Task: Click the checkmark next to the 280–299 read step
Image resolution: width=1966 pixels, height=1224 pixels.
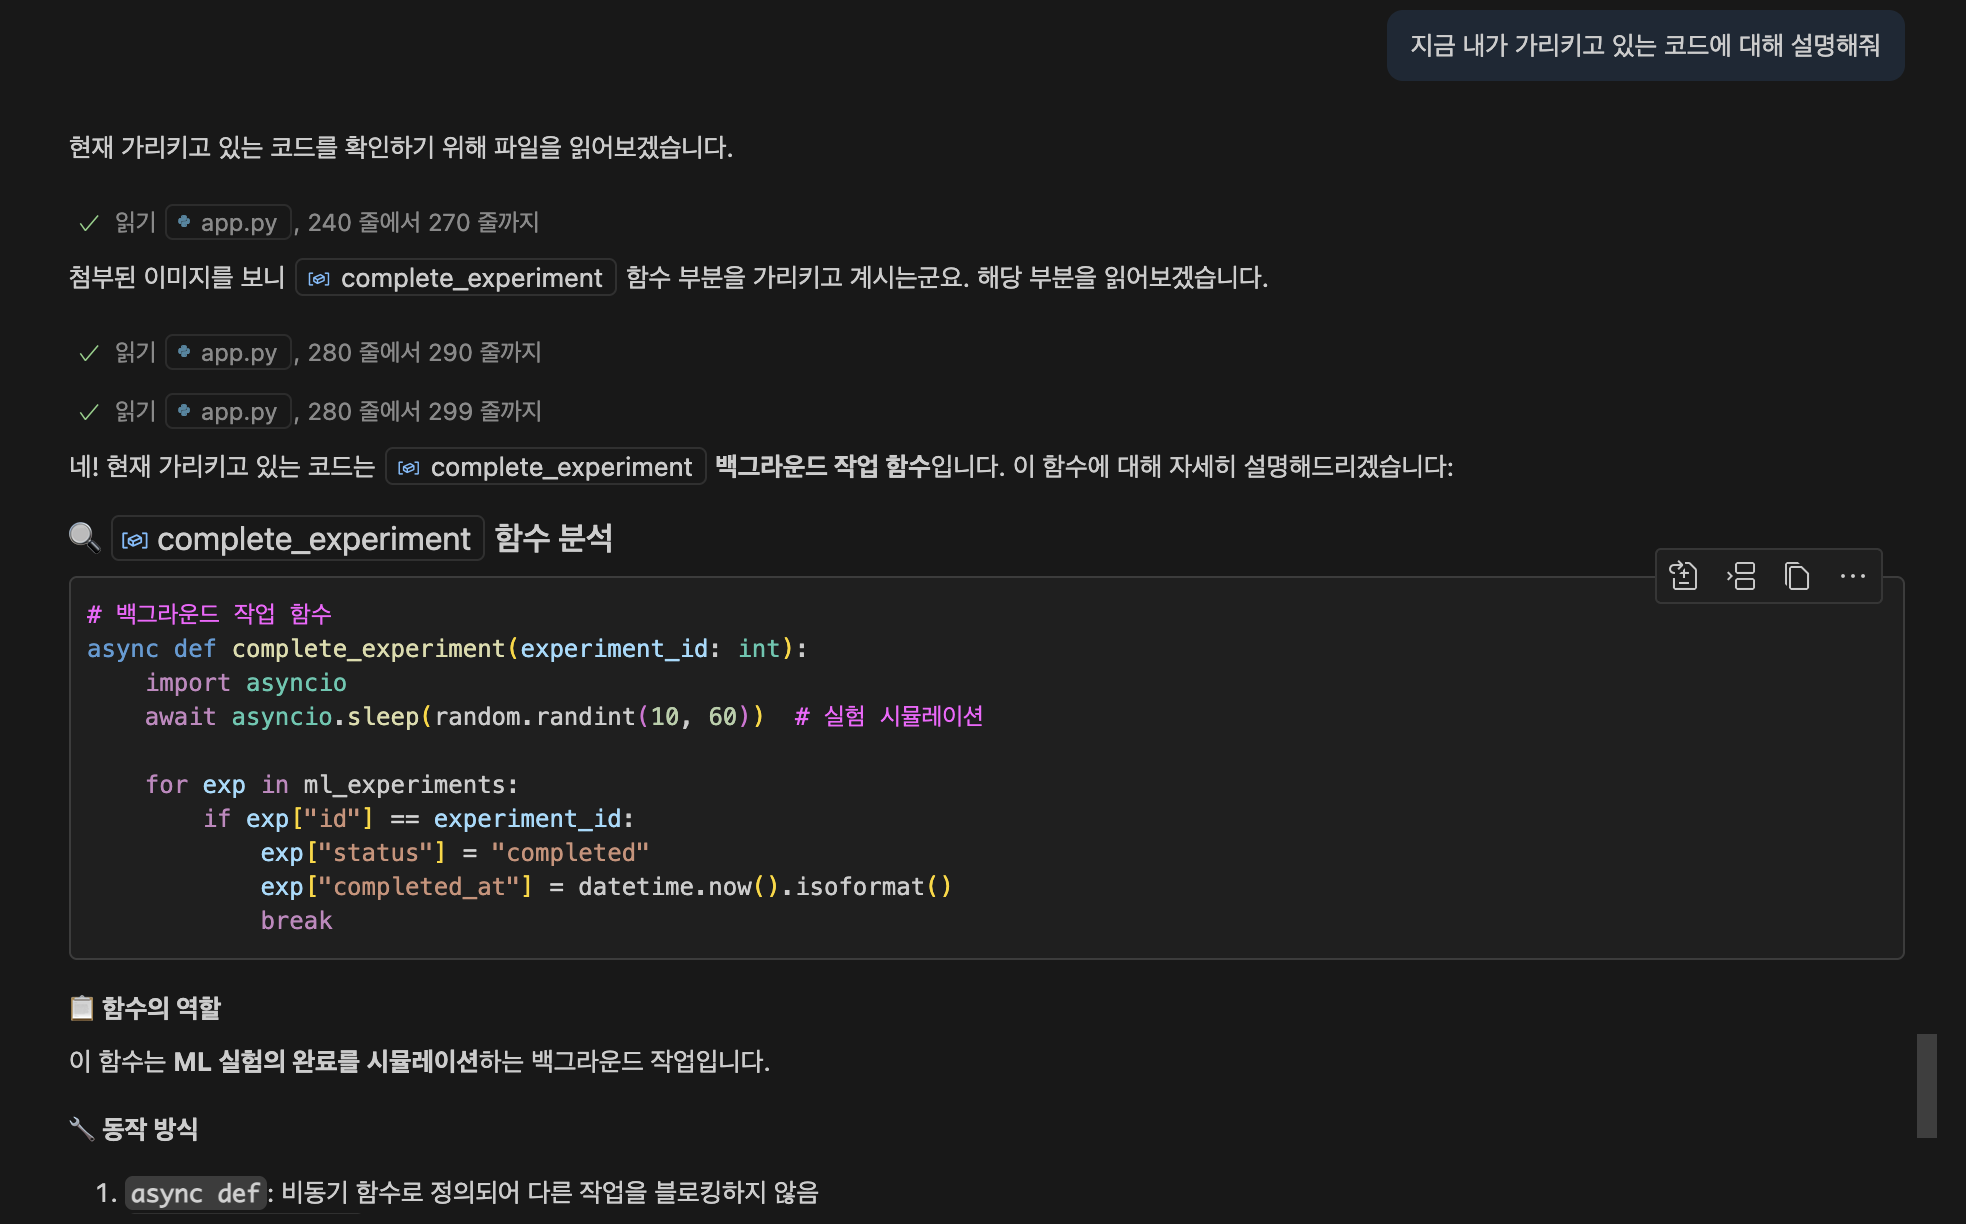Action: 89,412
